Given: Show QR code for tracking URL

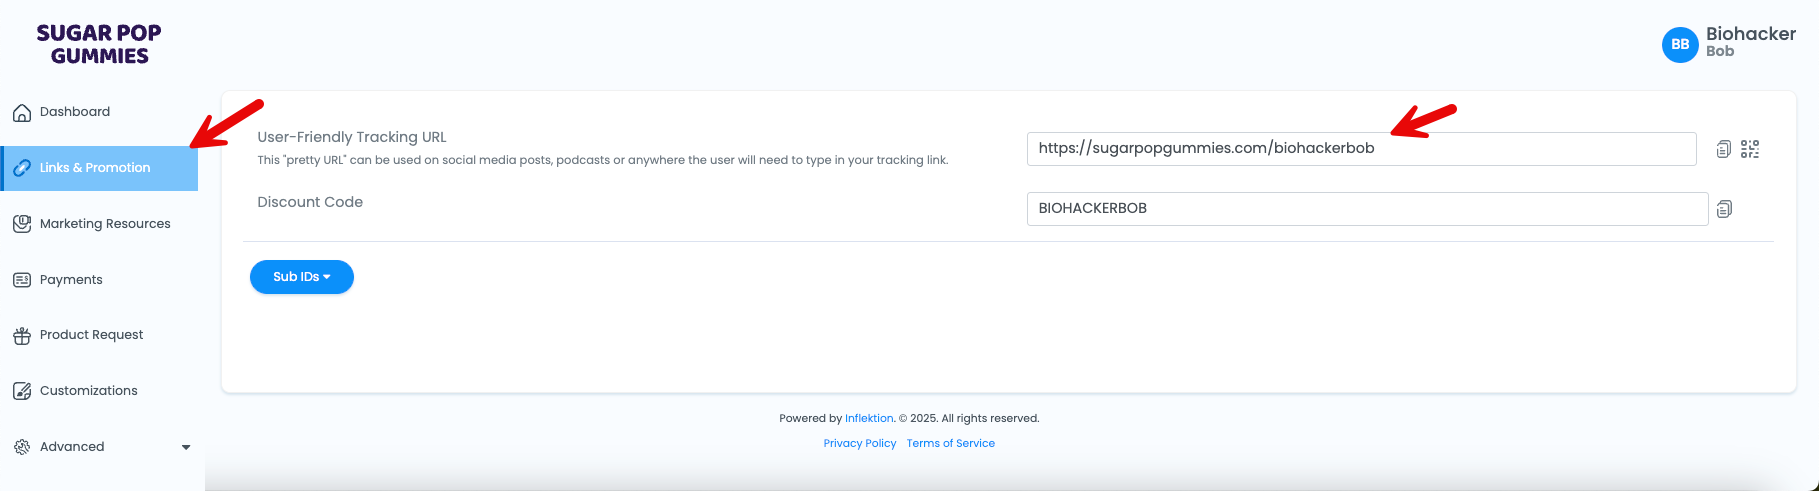Looking at the screenshot, I should (1749, 149).
